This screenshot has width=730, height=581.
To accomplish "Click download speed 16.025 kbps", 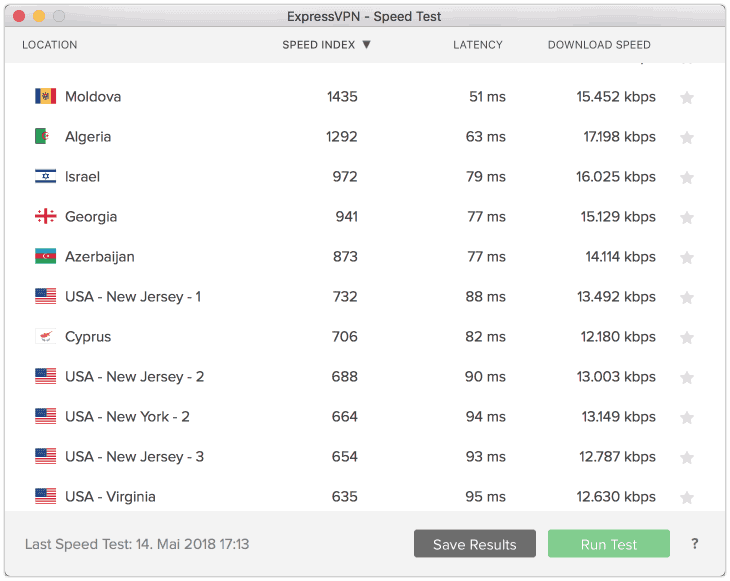I will (x=616, y=177).
